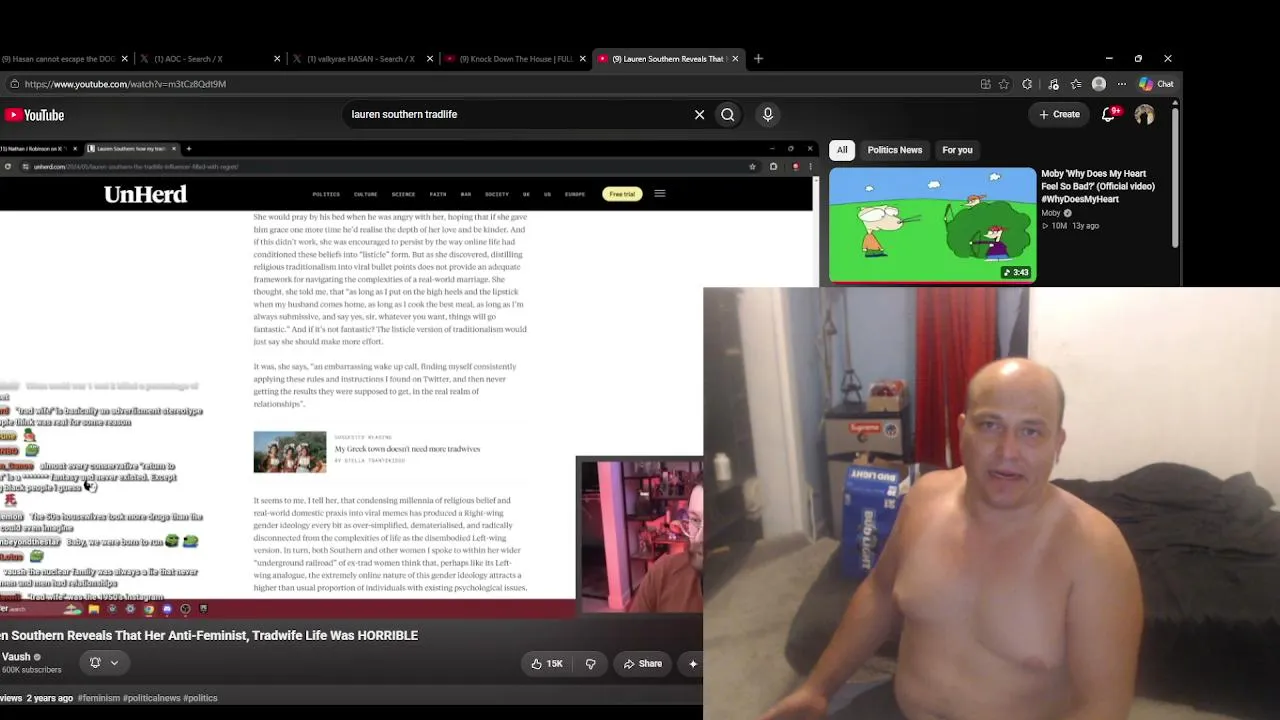Add this page to favorites star
The width and height of the screenshot is (1280, 720).
[1004, 84]
